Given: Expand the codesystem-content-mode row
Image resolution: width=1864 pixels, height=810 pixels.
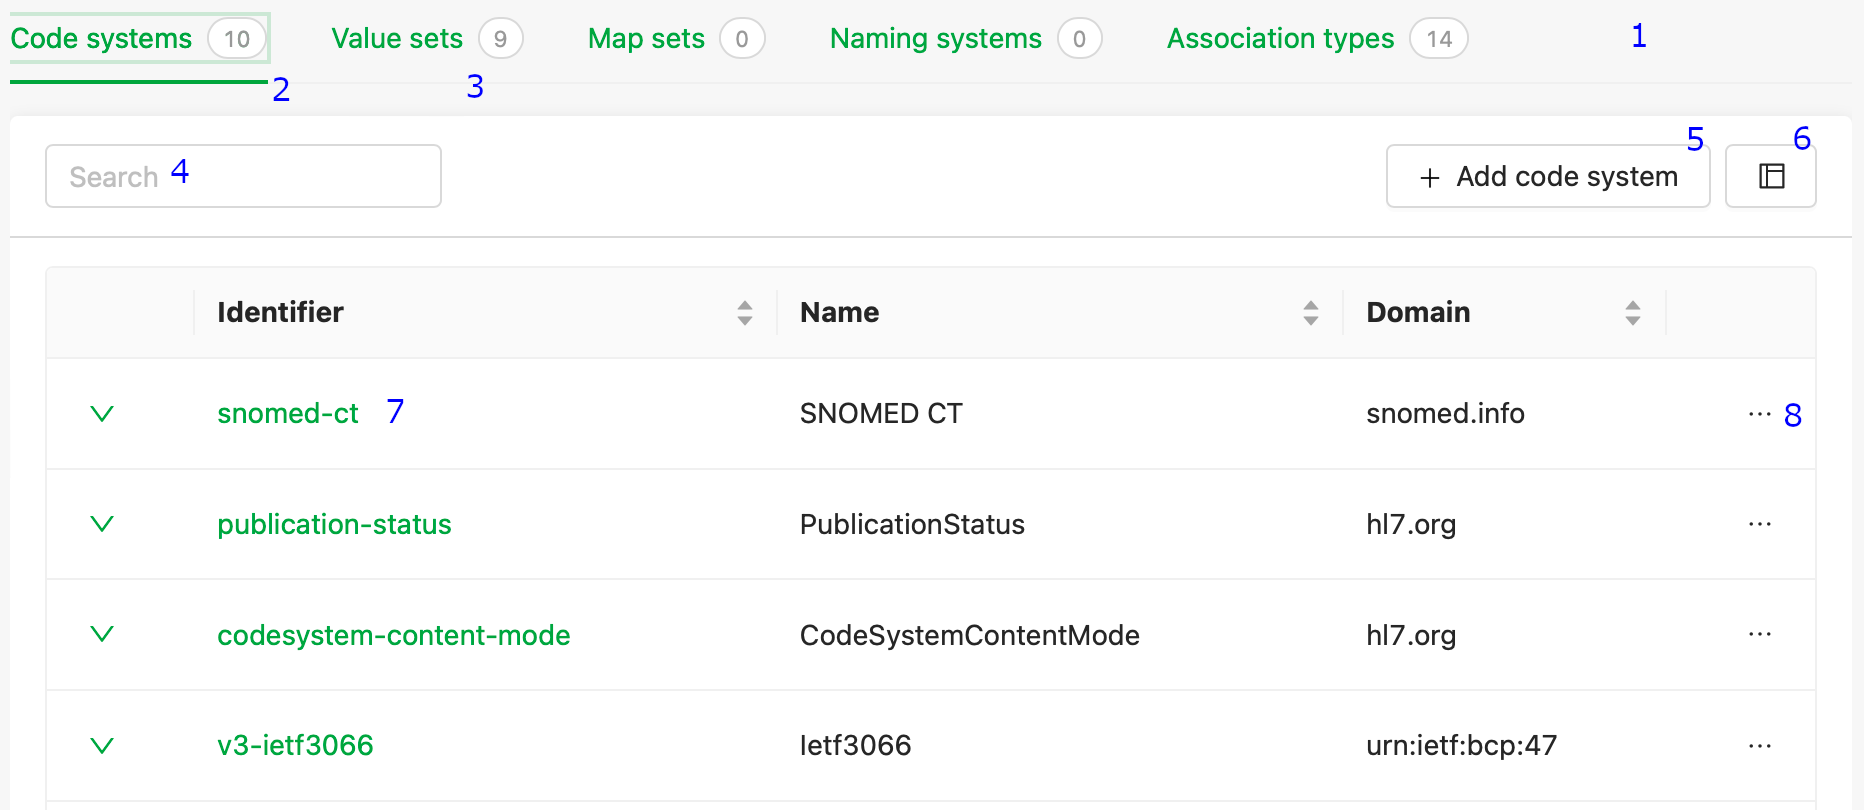Looking at the screenshot, I should point(102,634).
